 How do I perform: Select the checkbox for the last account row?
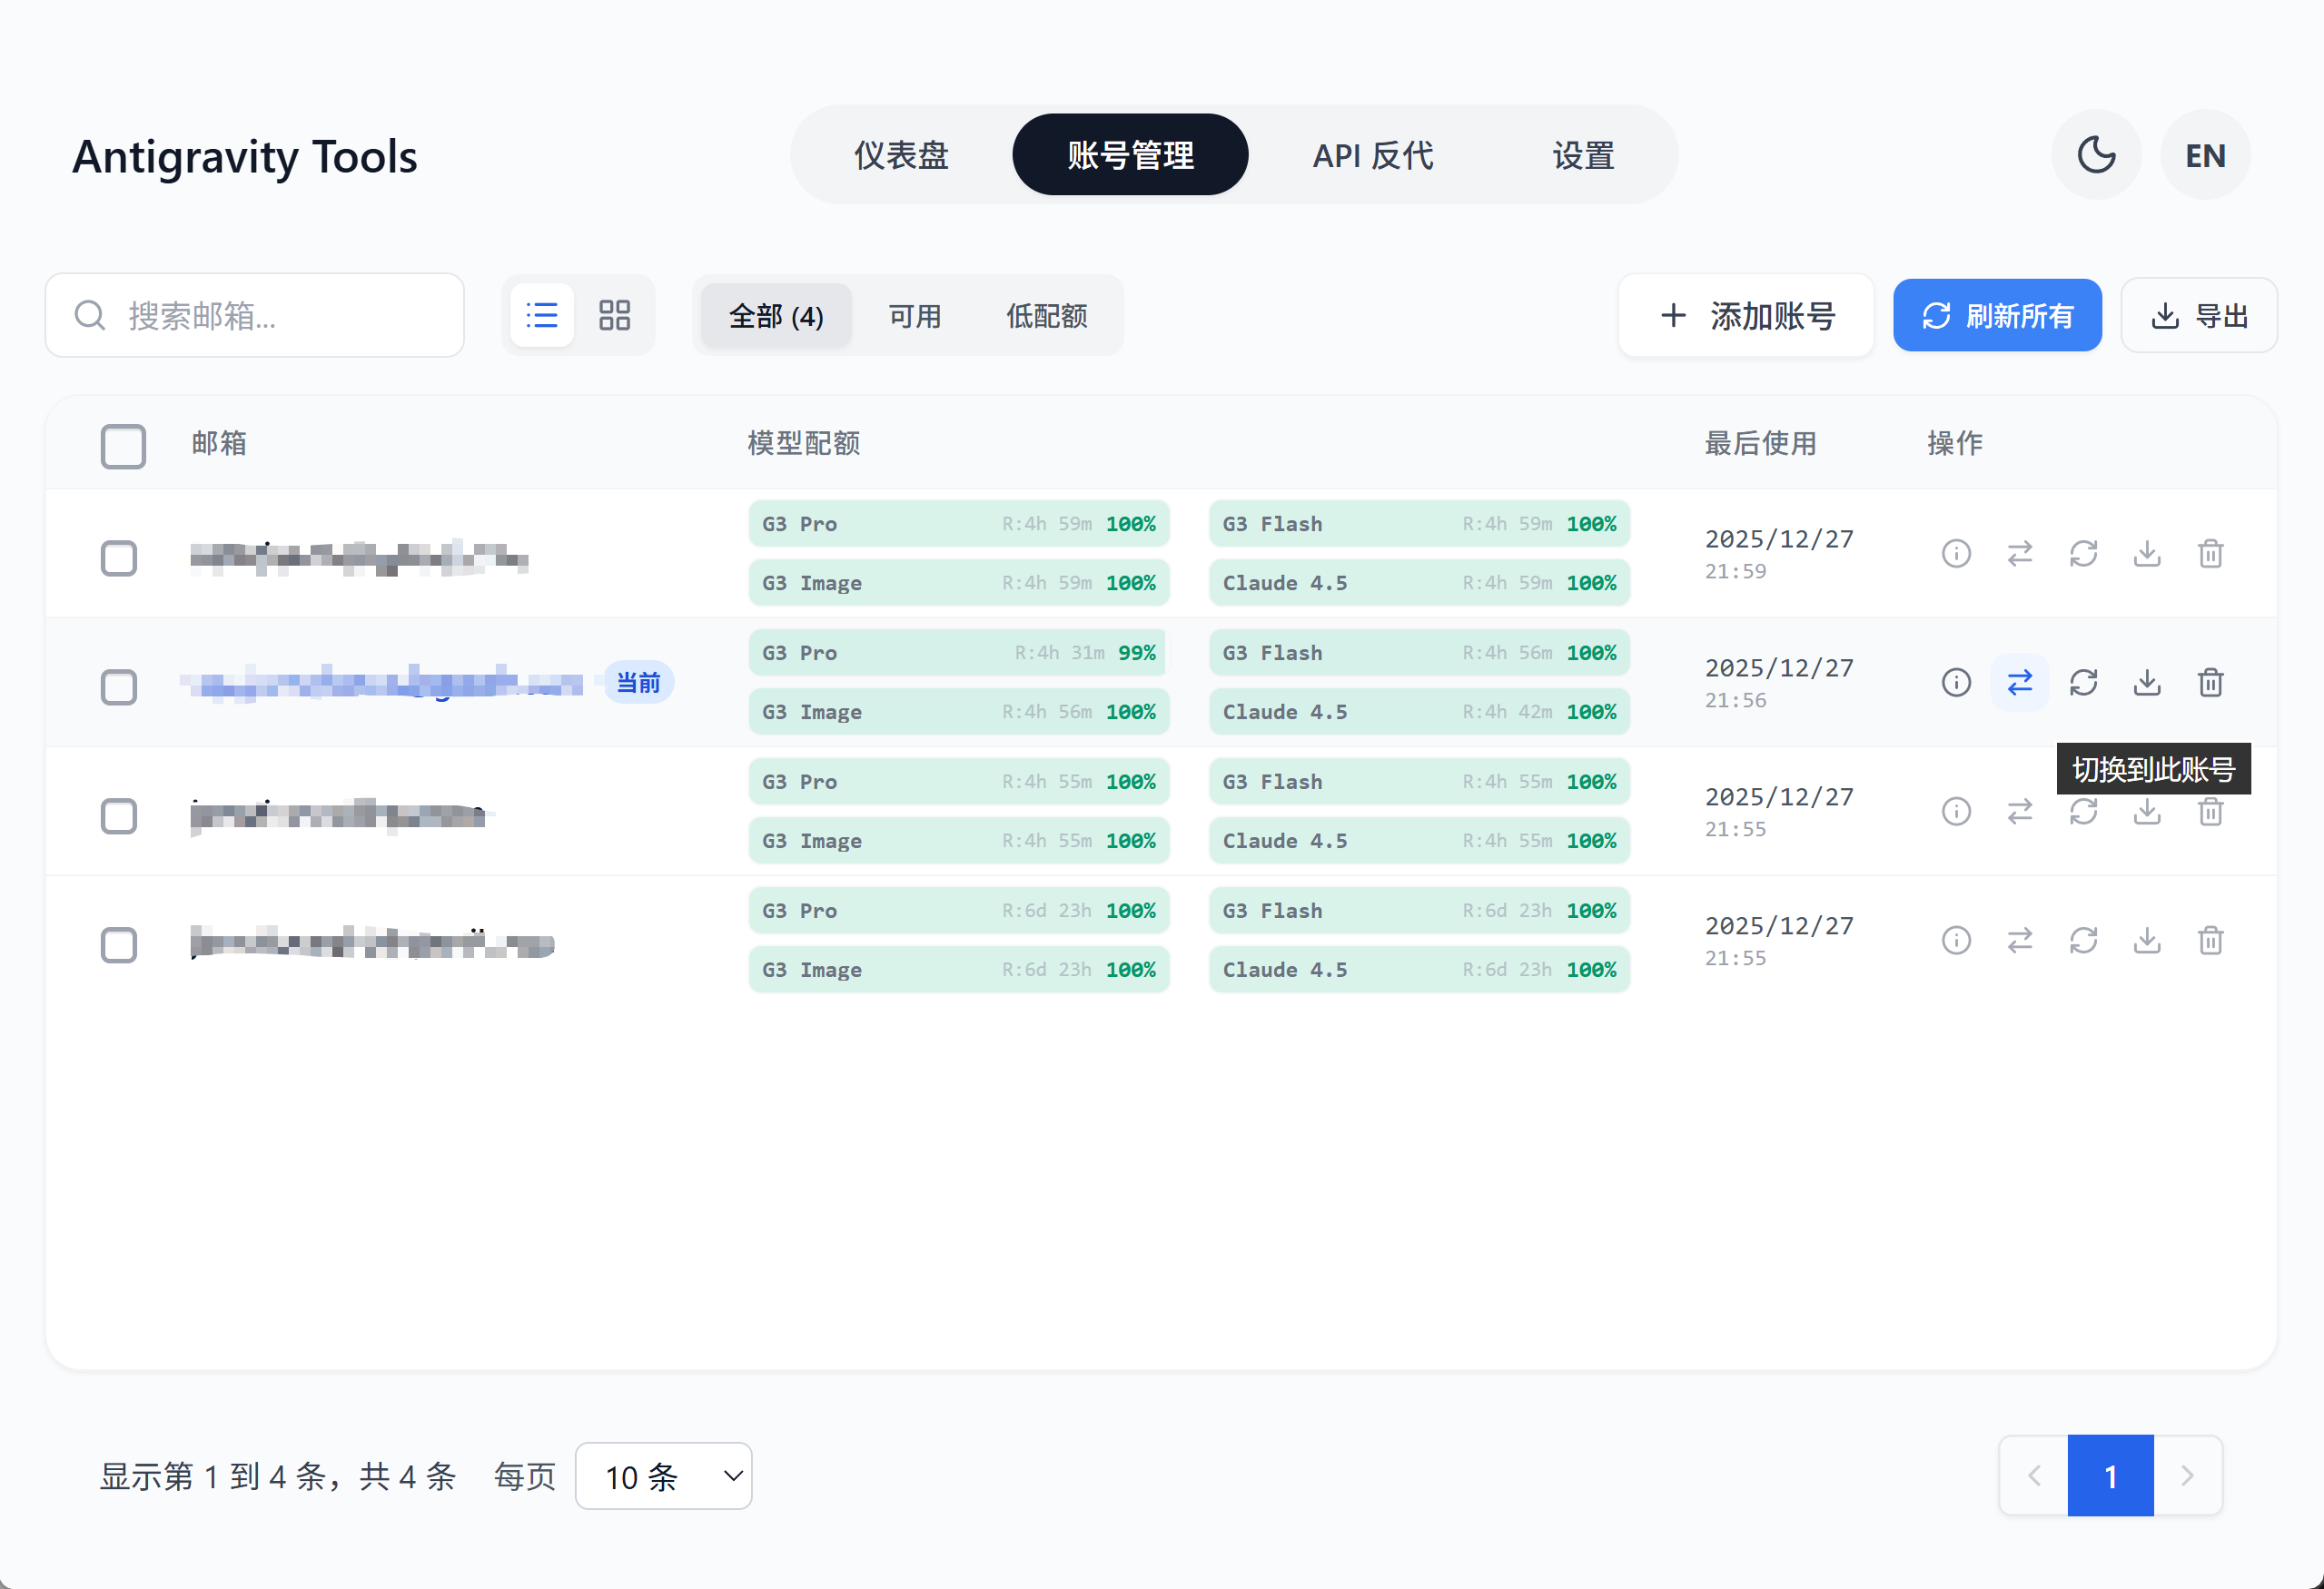pos(119,945)
